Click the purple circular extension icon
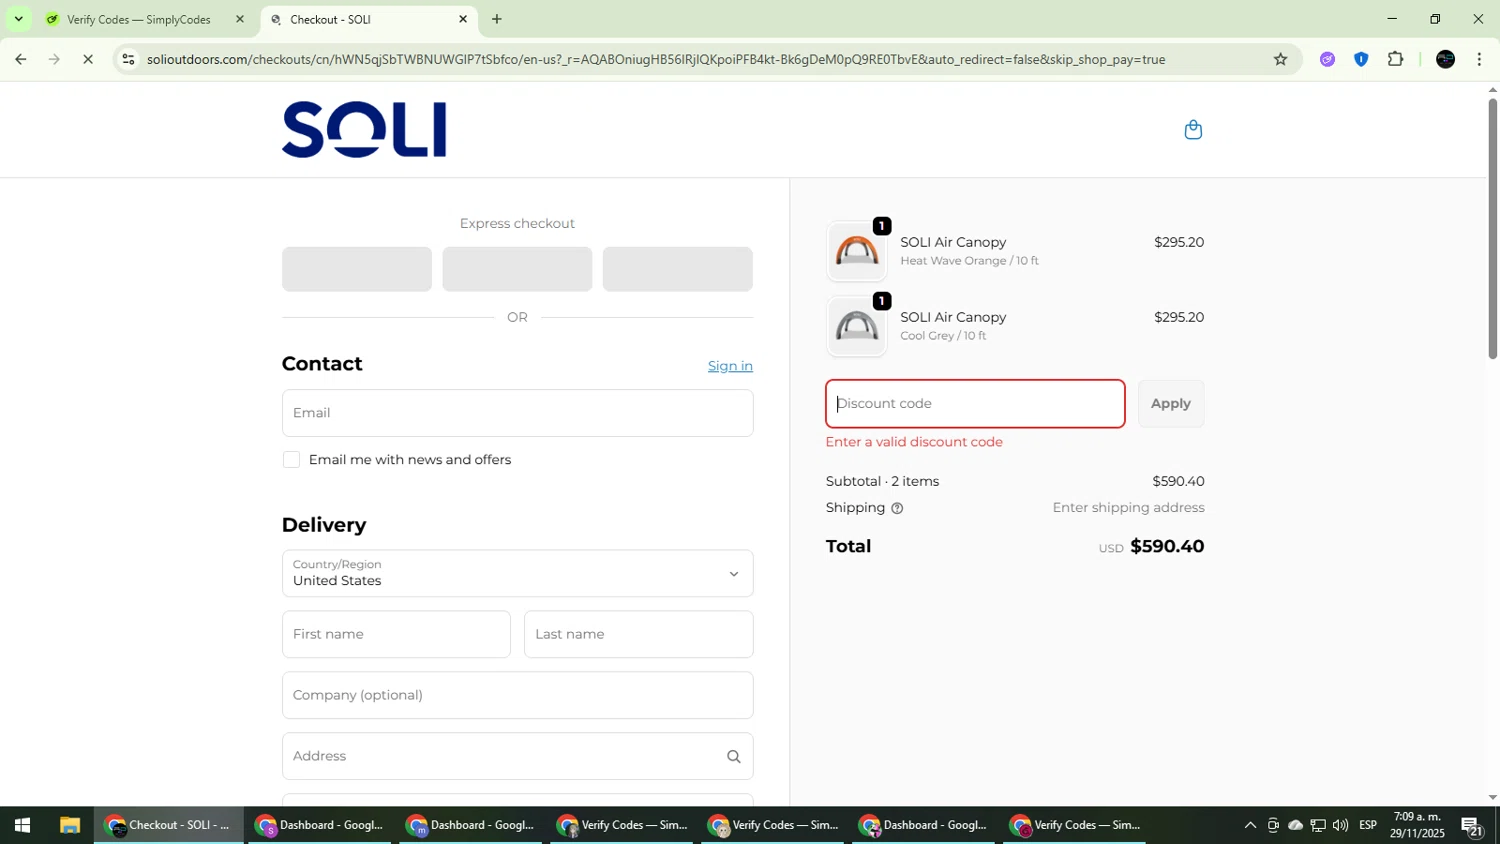 (x=1327, y=59)
